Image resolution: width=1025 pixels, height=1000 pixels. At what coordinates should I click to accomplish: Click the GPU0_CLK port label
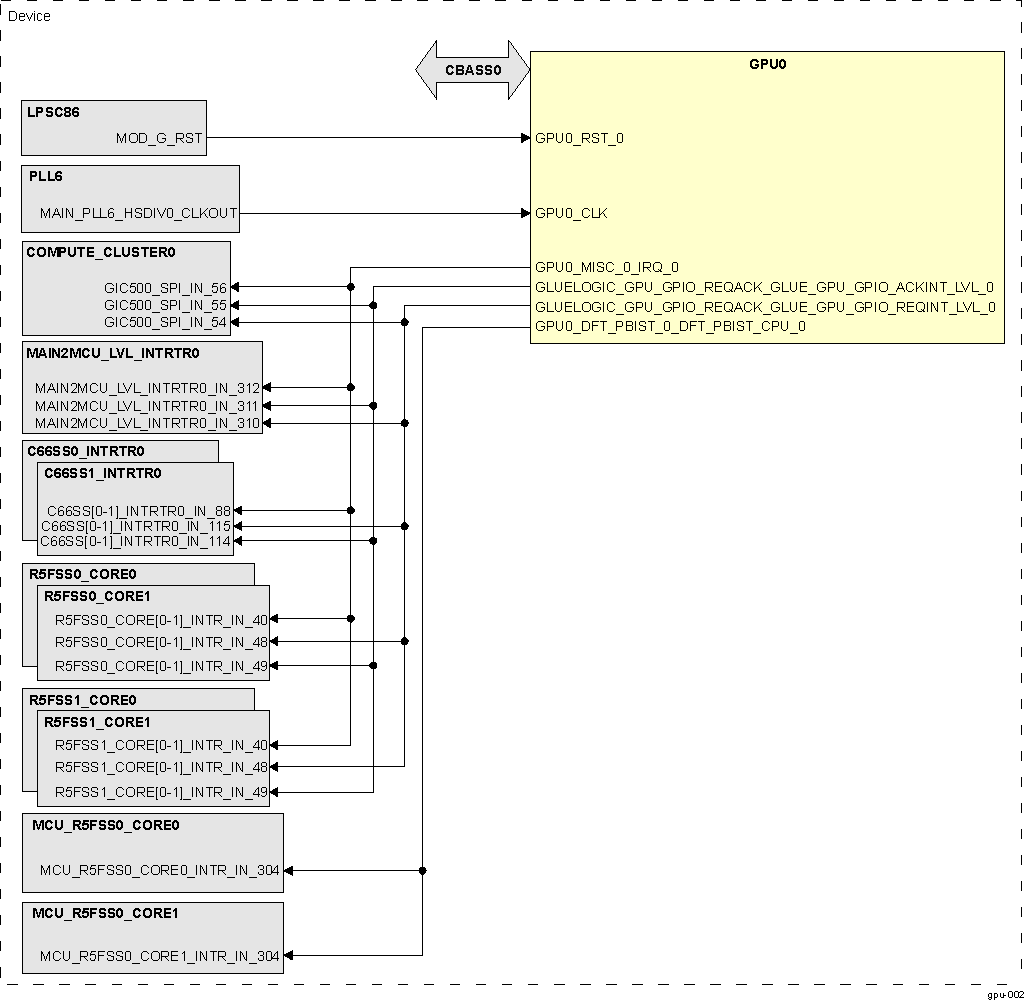coord(571,213)
